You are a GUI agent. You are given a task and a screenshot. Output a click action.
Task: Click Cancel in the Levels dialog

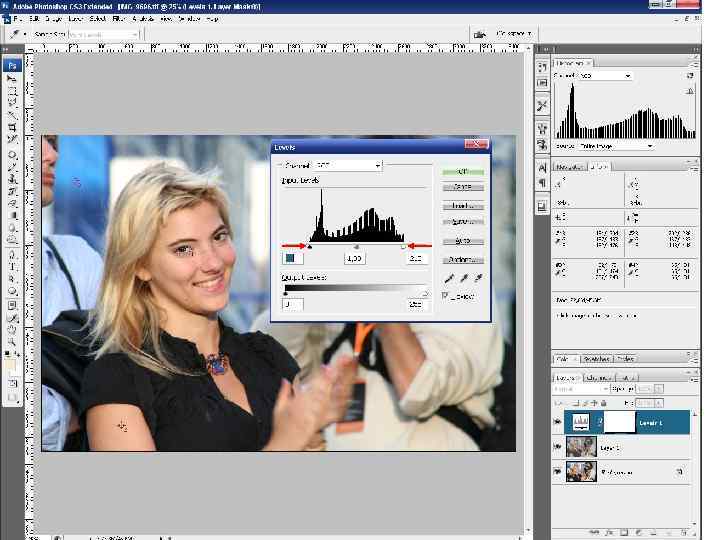point(463,187)
